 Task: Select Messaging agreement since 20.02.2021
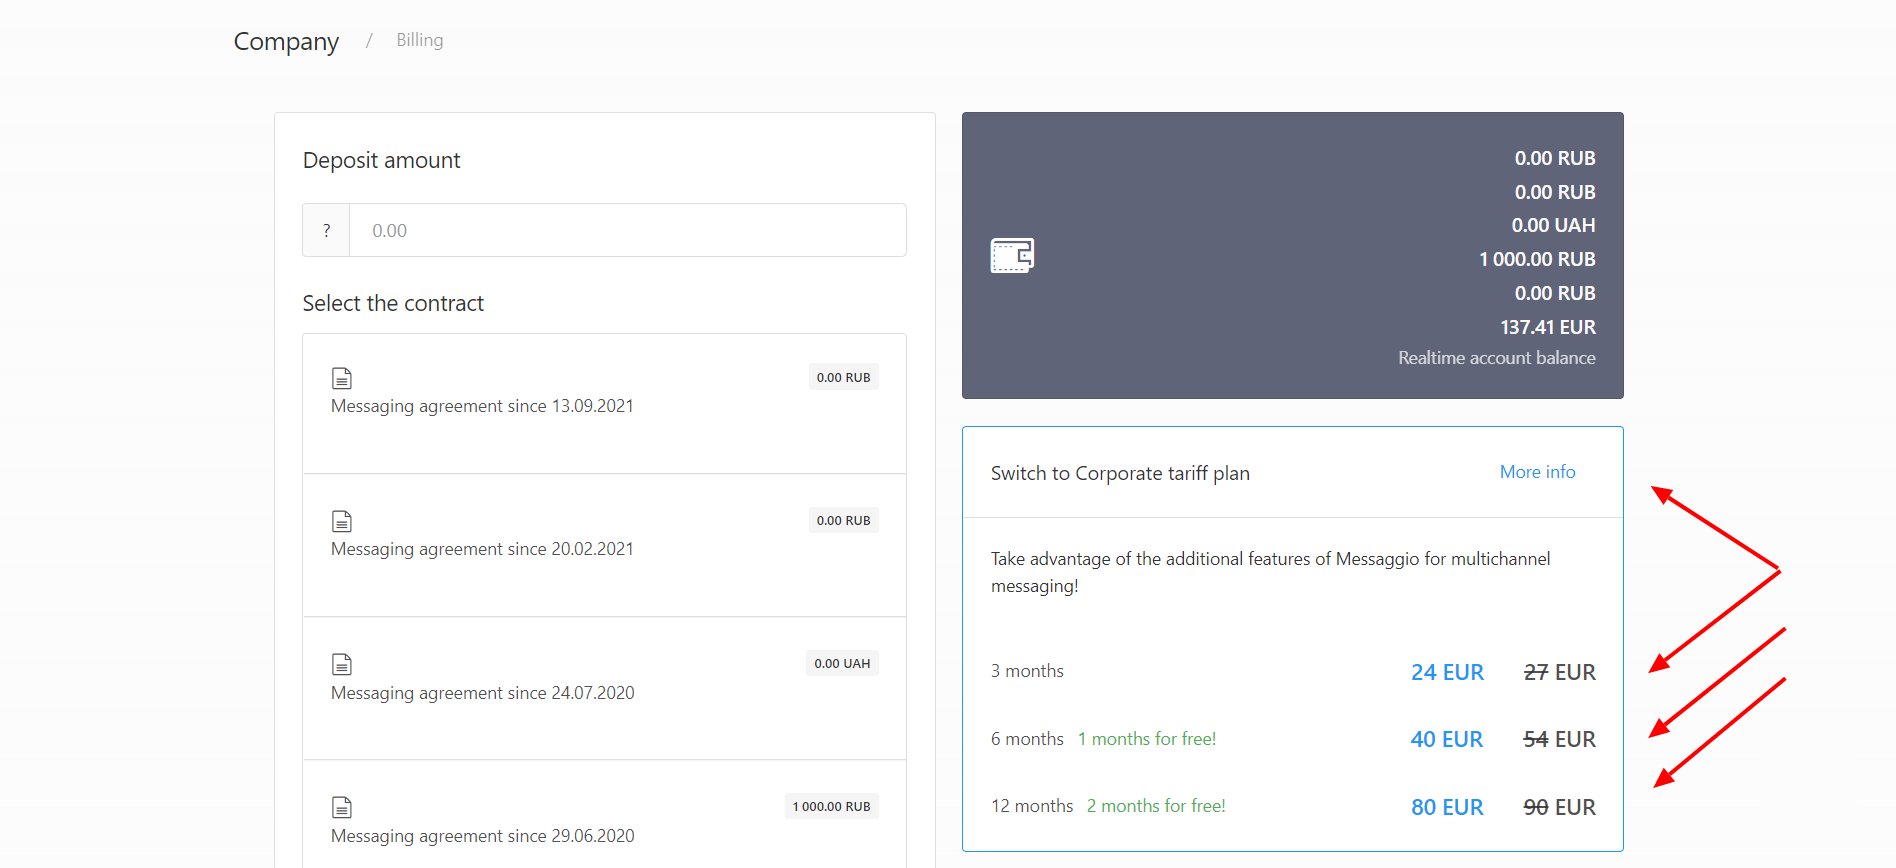click(482, 549)
